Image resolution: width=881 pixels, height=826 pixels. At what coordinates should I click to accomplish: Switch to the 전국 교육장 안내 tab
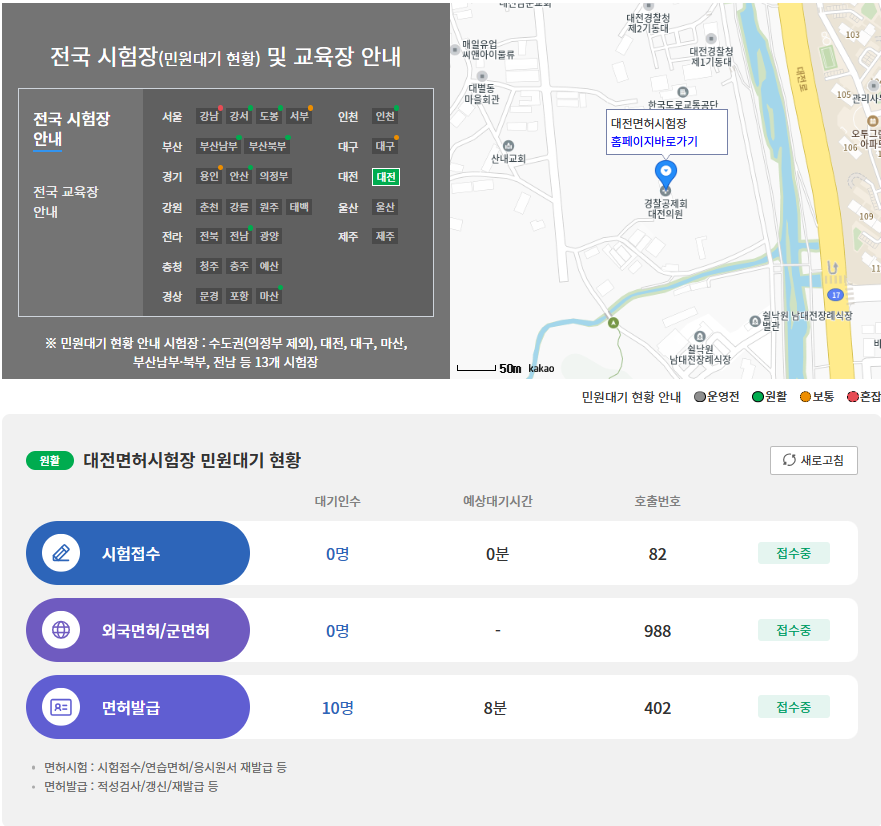pos(66,202)
